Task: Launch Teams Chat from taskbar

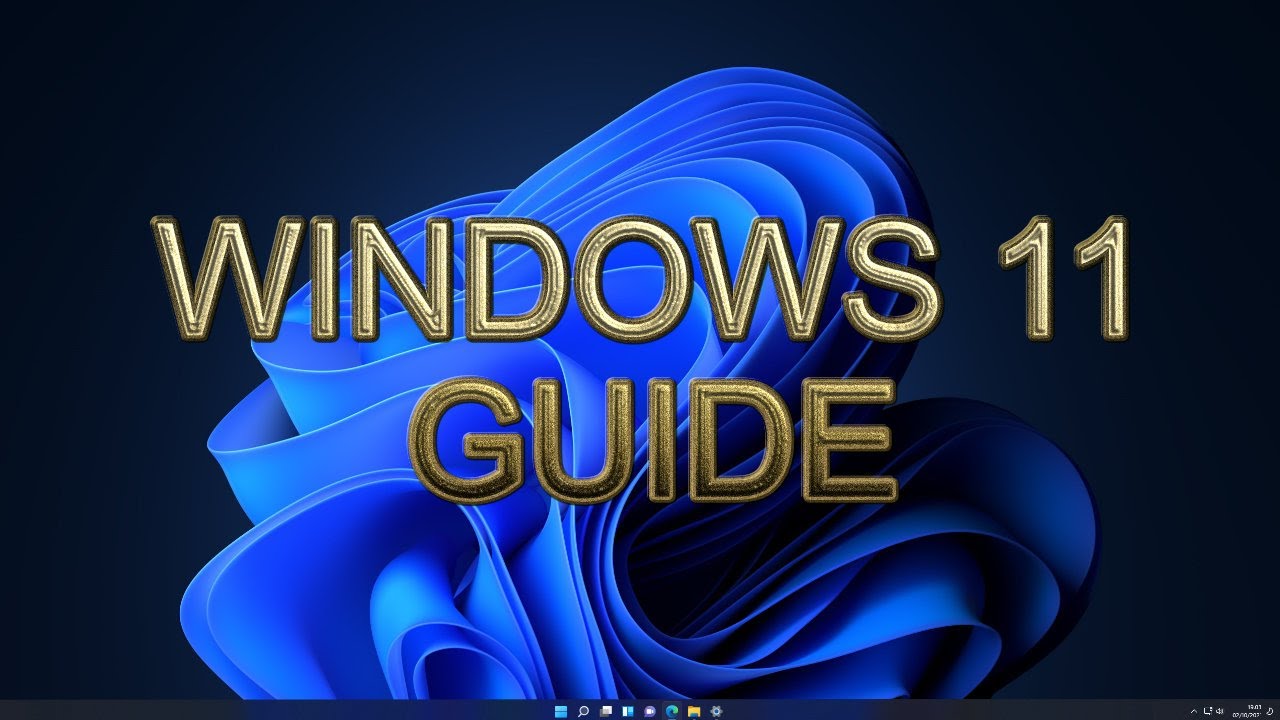Action: 649,711
